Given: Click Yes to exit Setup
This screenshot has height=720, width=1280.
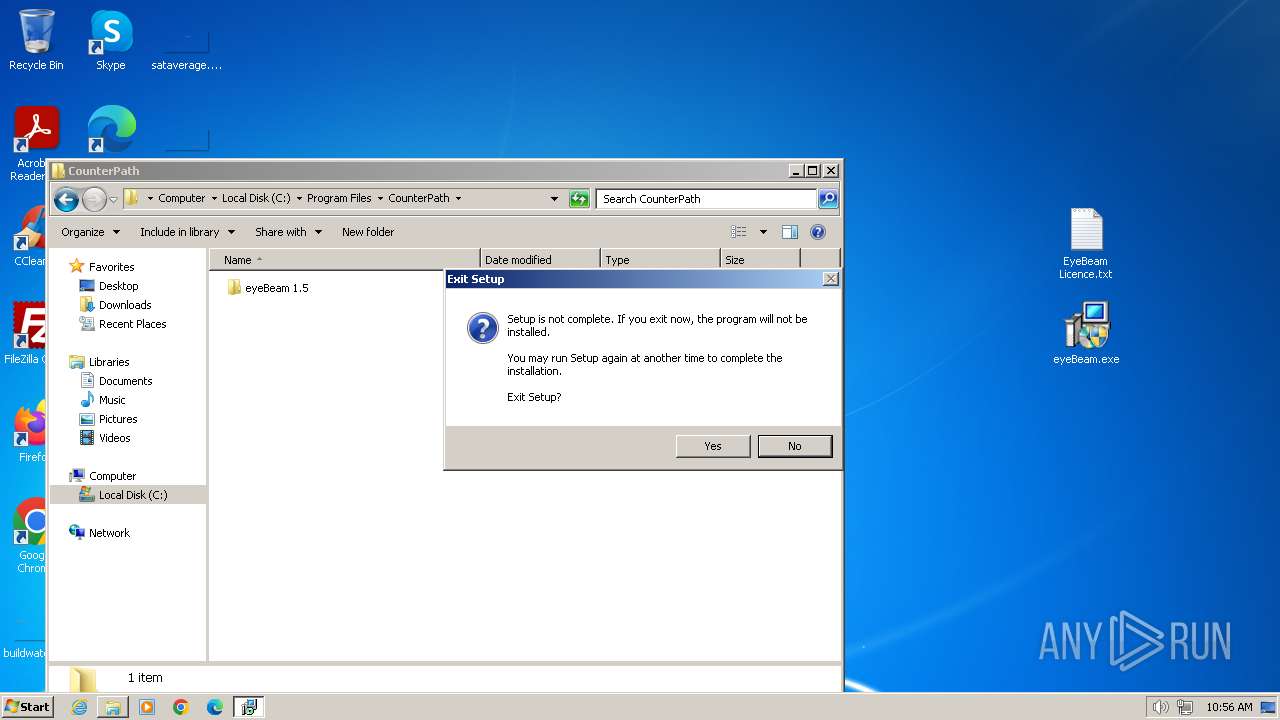Looking at the screenshot, I should (713, 446).
